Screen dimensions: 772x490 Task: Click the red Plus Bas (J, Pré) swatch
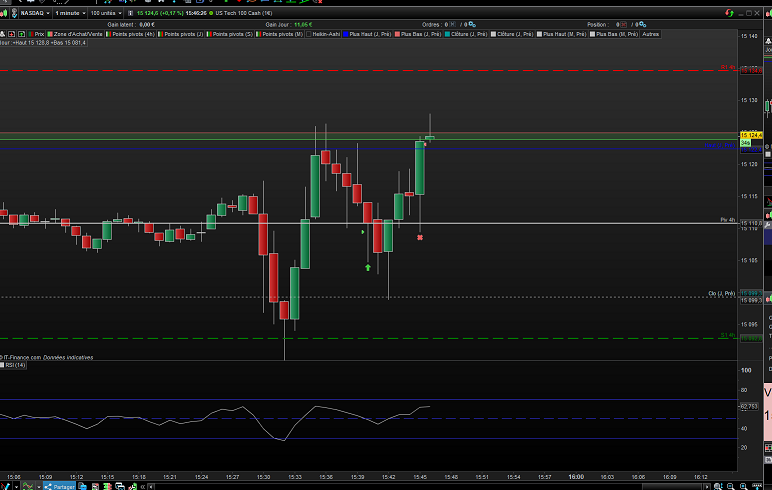397,34
